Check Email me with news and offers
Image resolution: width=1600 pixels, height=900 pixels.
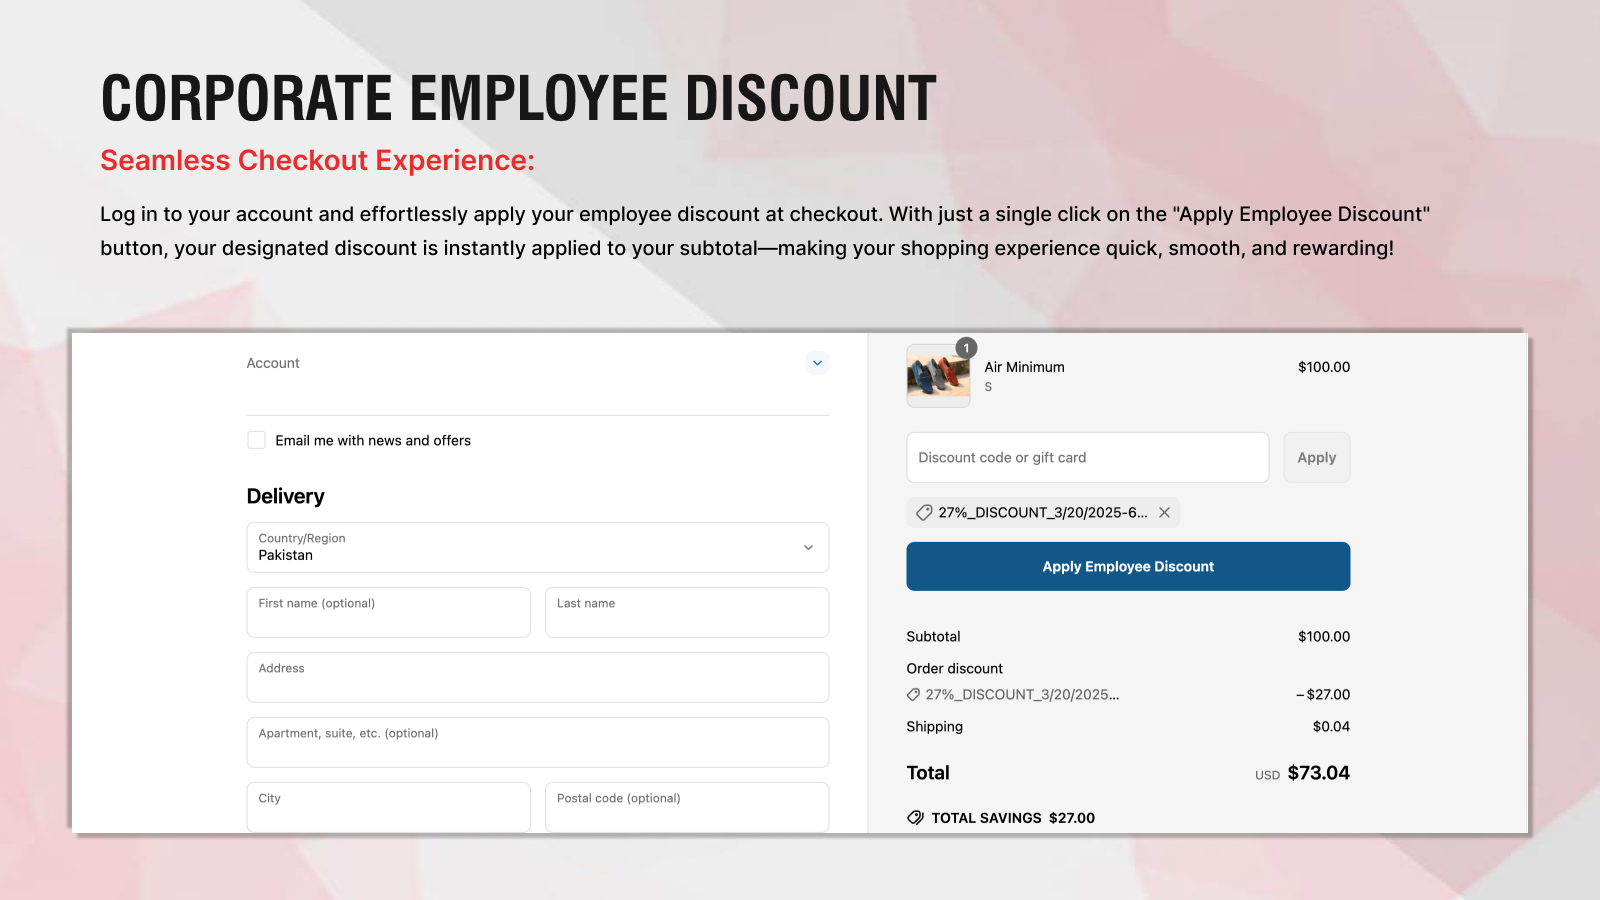tap(256, 440)
